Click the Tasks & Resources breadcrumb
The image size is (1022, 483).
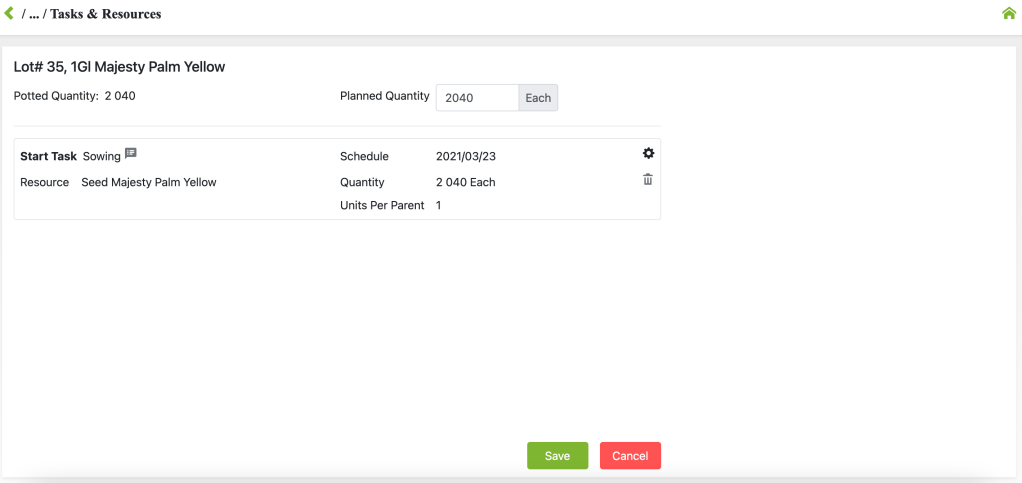tap(105, 15)
